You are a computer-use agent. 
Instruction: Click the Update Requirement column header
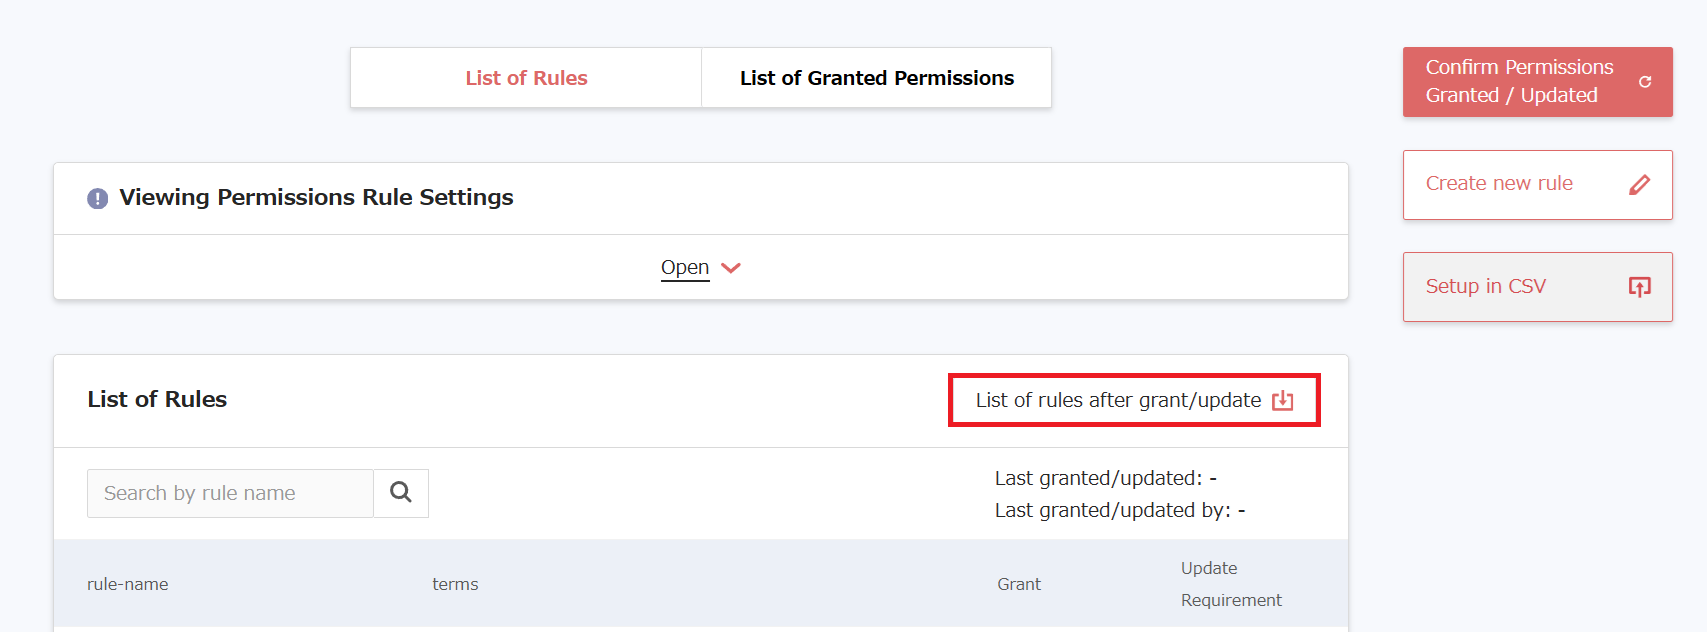1230,584
